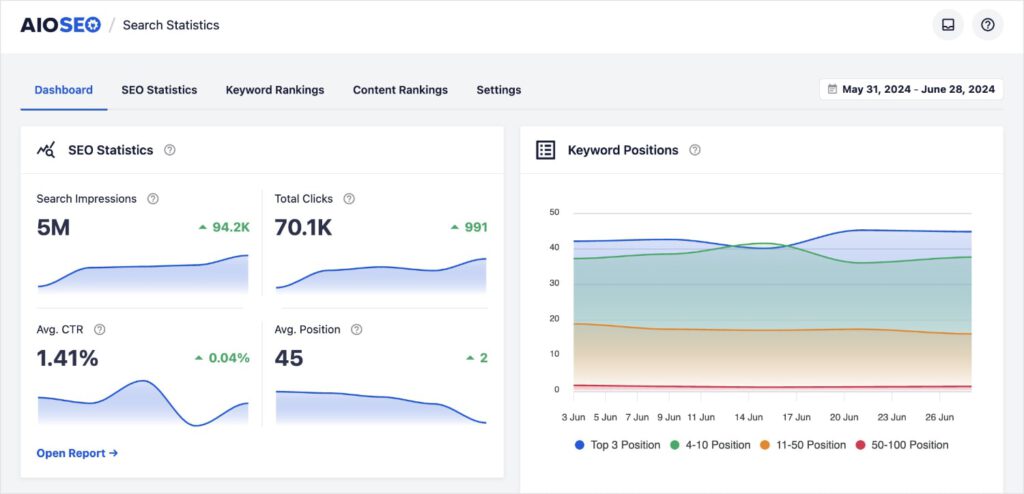The height and width of the screenshot is (494, 1024).
Task: Toggle Top 3 Position legend series
Action: pyautogui.click(x=617, y=445)
